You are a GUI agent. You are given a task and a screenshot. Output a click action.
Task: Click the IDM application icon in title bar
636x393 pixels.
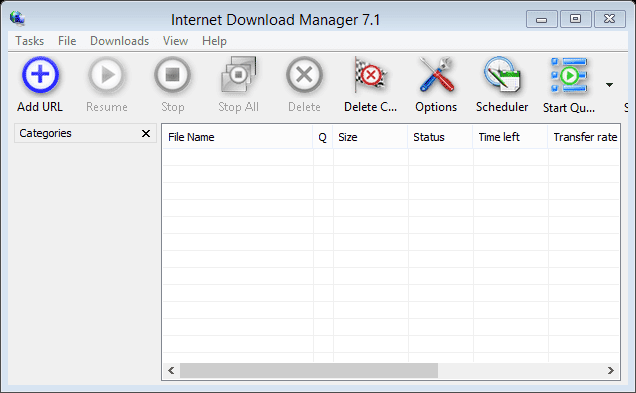pyautogui.click(x=17, y=18)
